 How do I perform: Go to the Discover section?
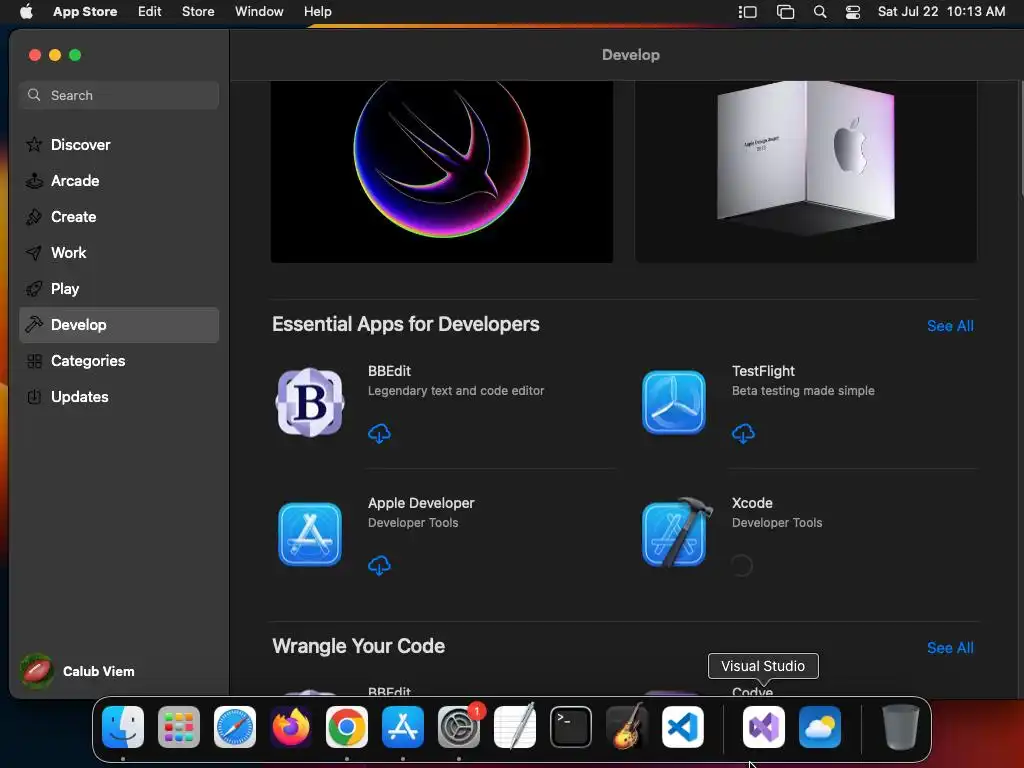pyautogui.click(x=119, y=145)
